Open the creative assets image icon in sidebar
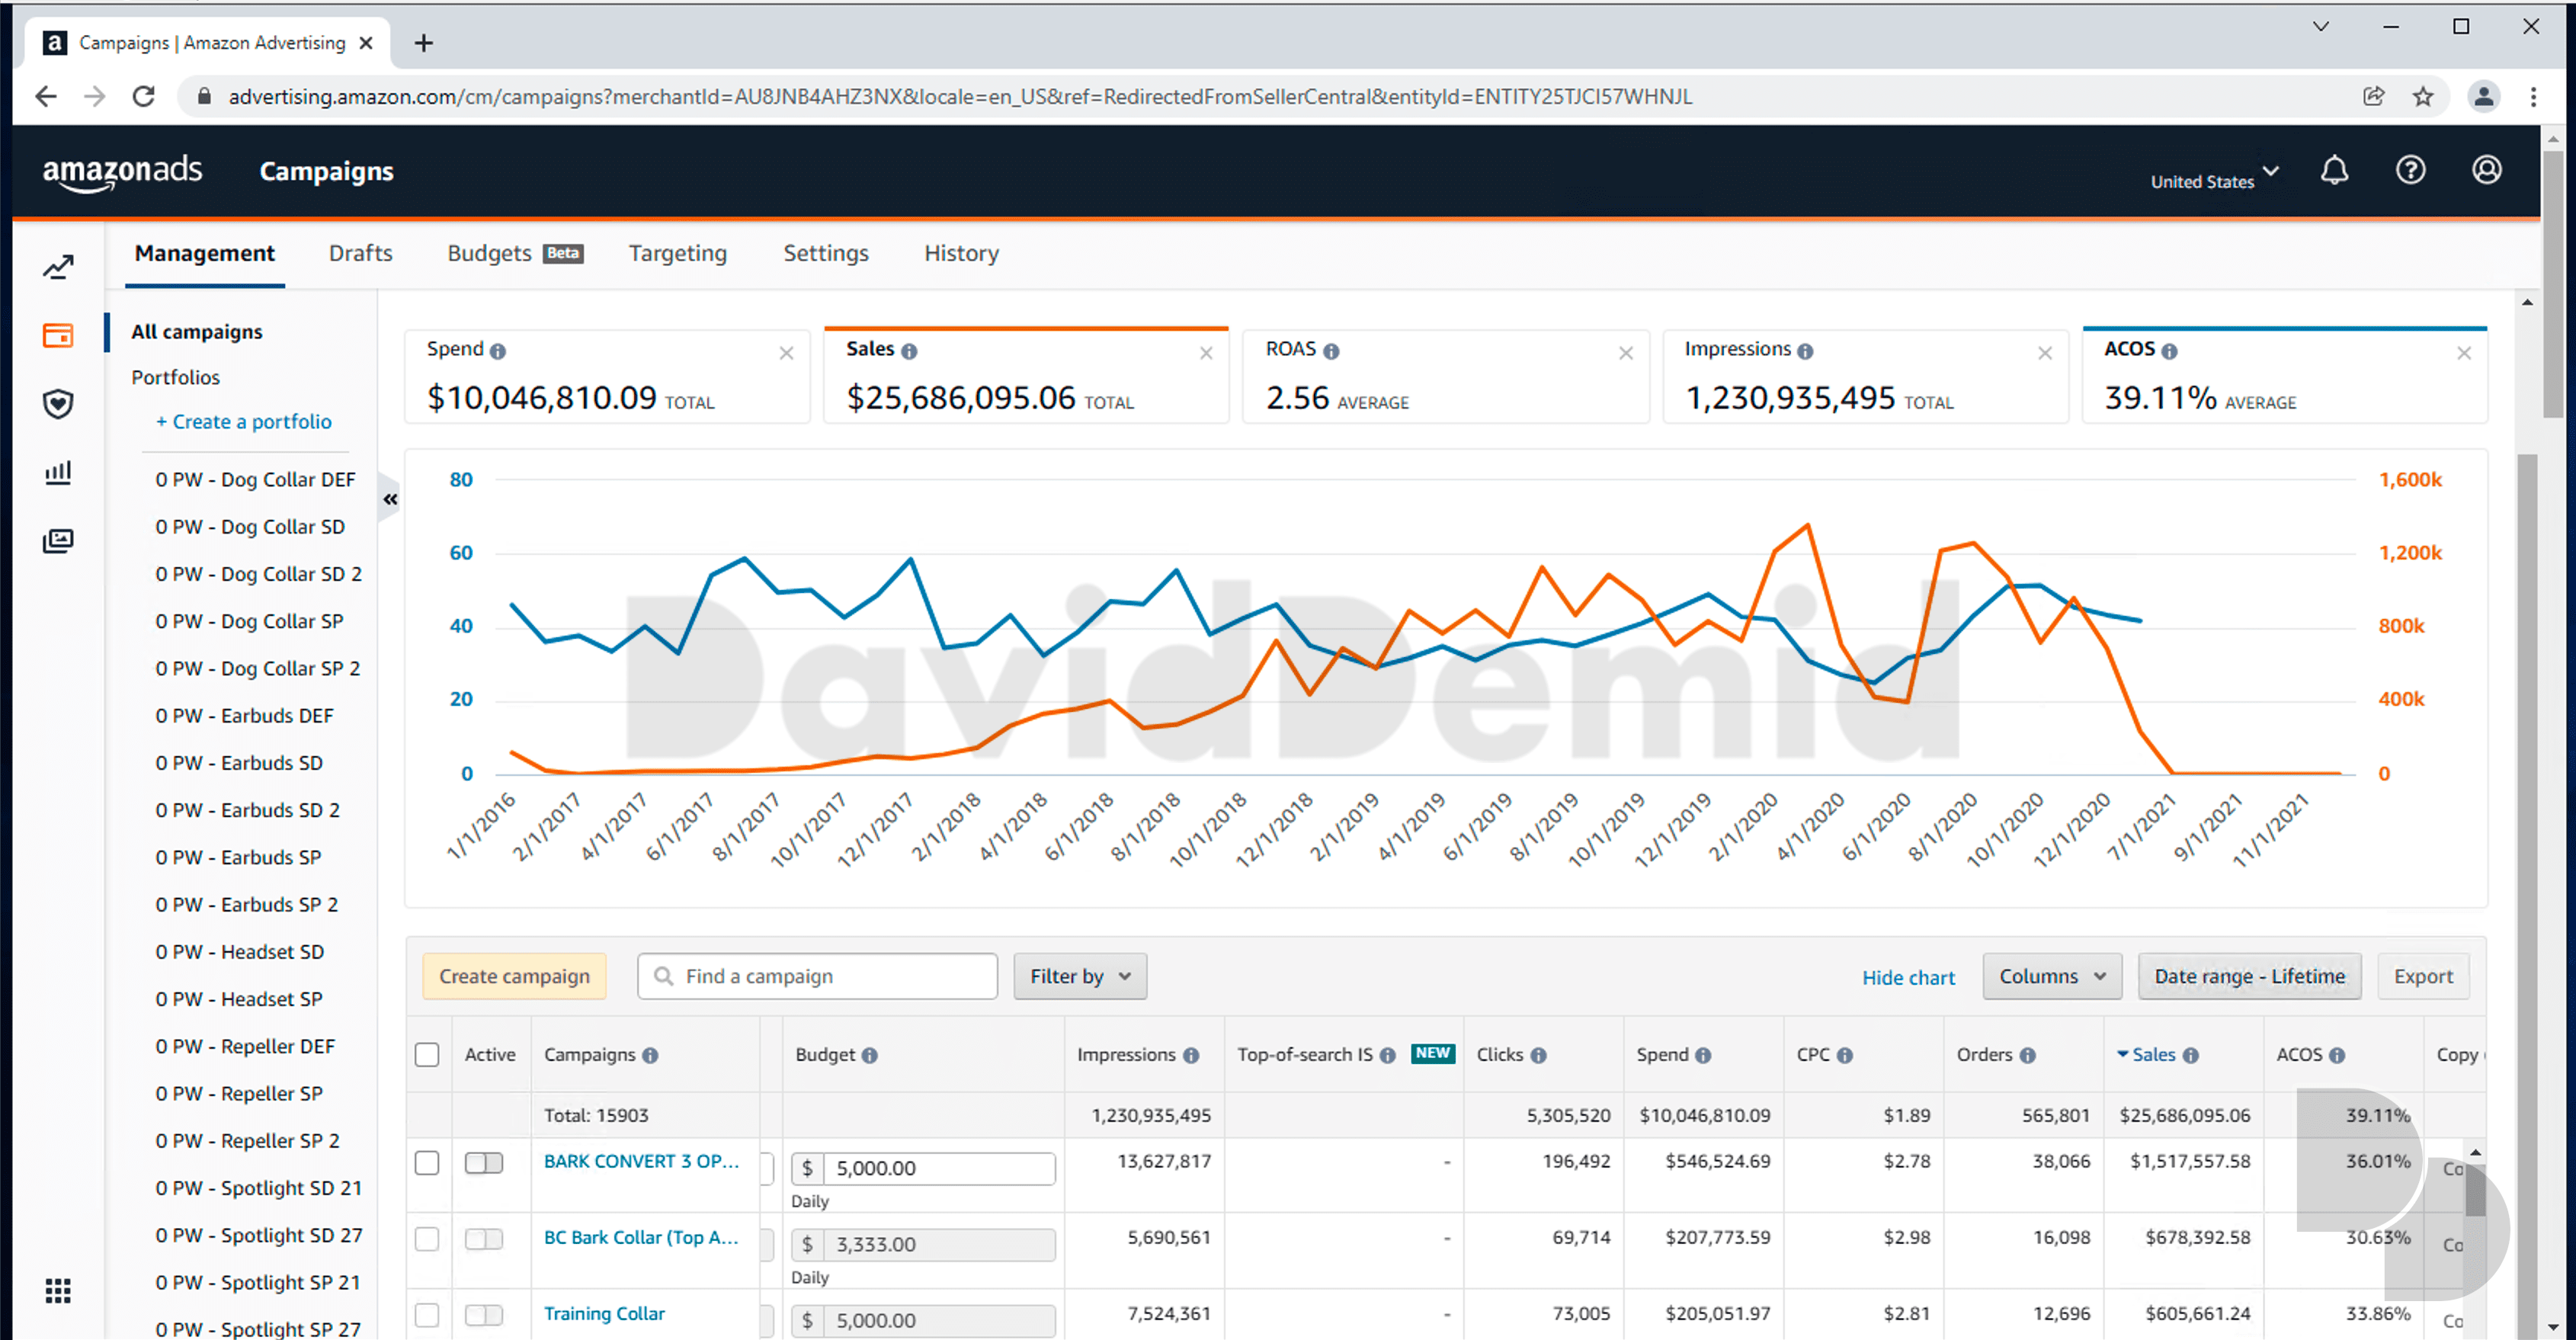Screen dimensions: 2576x1340 58,541
